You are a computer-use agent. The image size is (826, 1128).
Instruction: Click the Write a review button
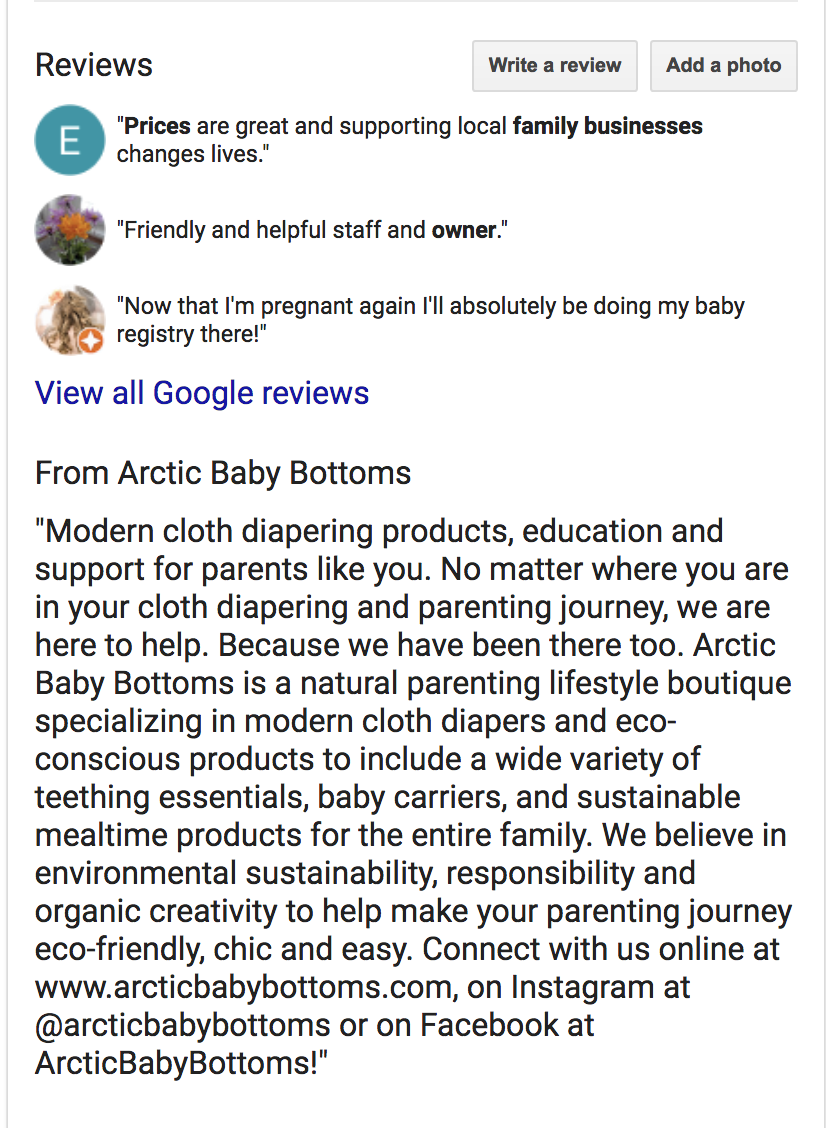[555, 65]
